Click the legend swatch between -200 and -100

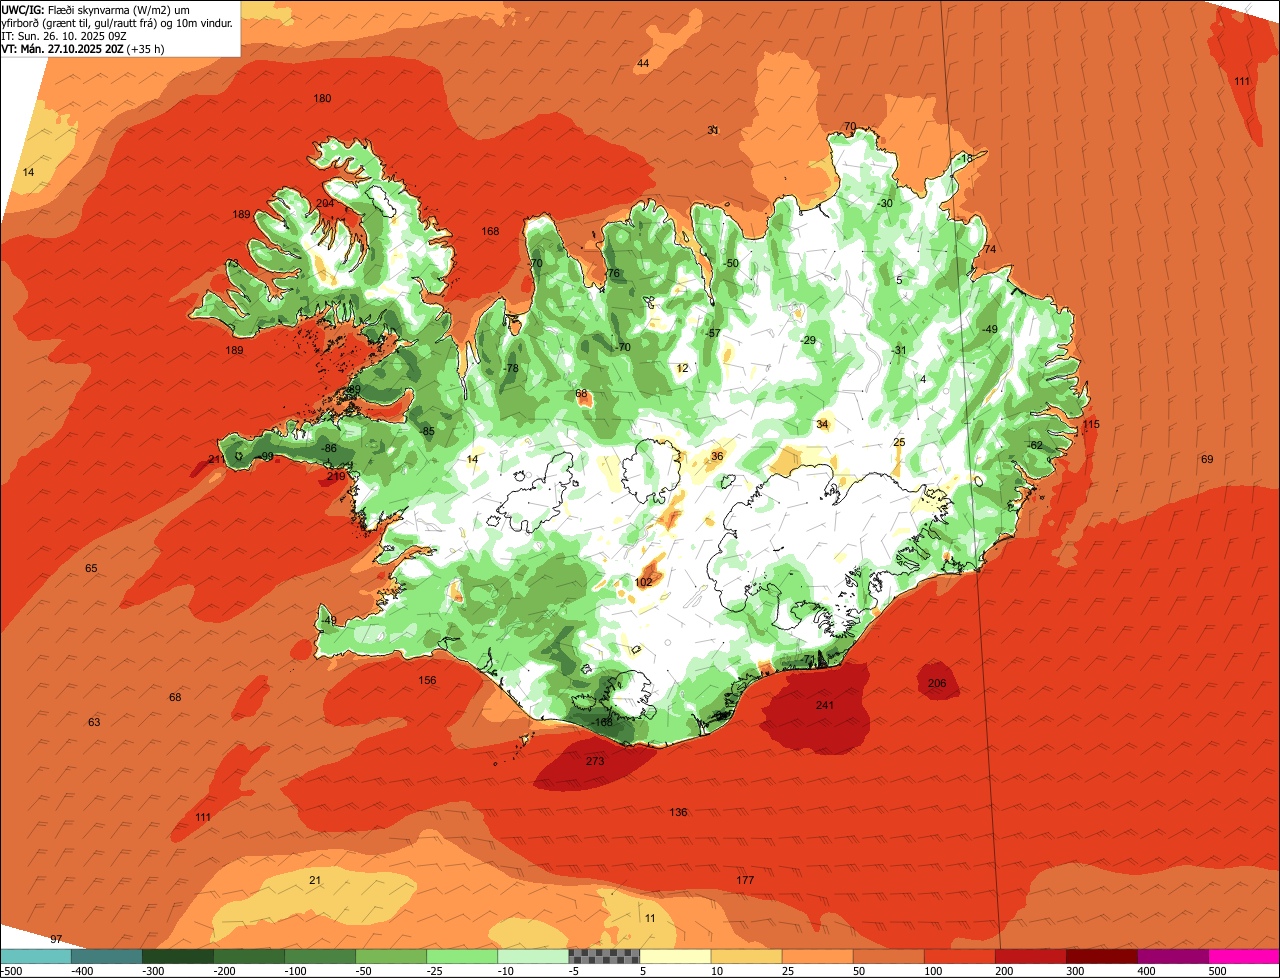point(248,956)
